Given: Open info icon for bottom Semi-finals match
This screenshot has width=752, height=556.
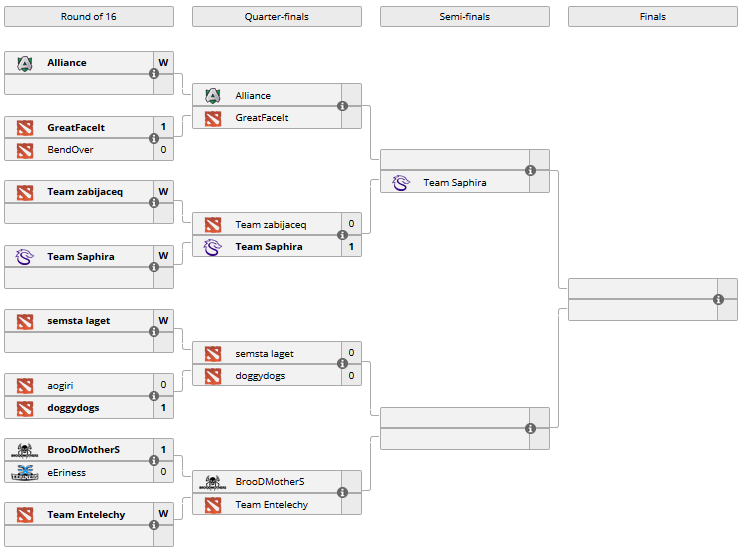Looking at the screenshot, I should pos(530,429).
